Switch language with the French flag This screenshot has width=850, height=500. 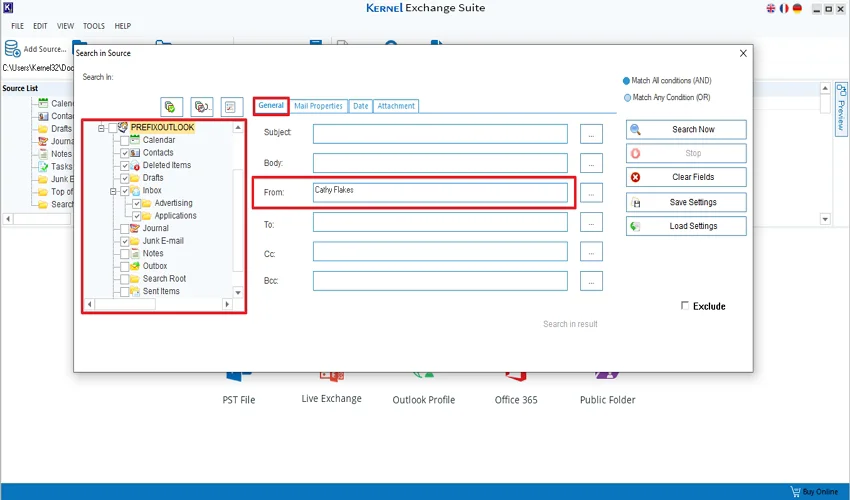click(784, 8)
